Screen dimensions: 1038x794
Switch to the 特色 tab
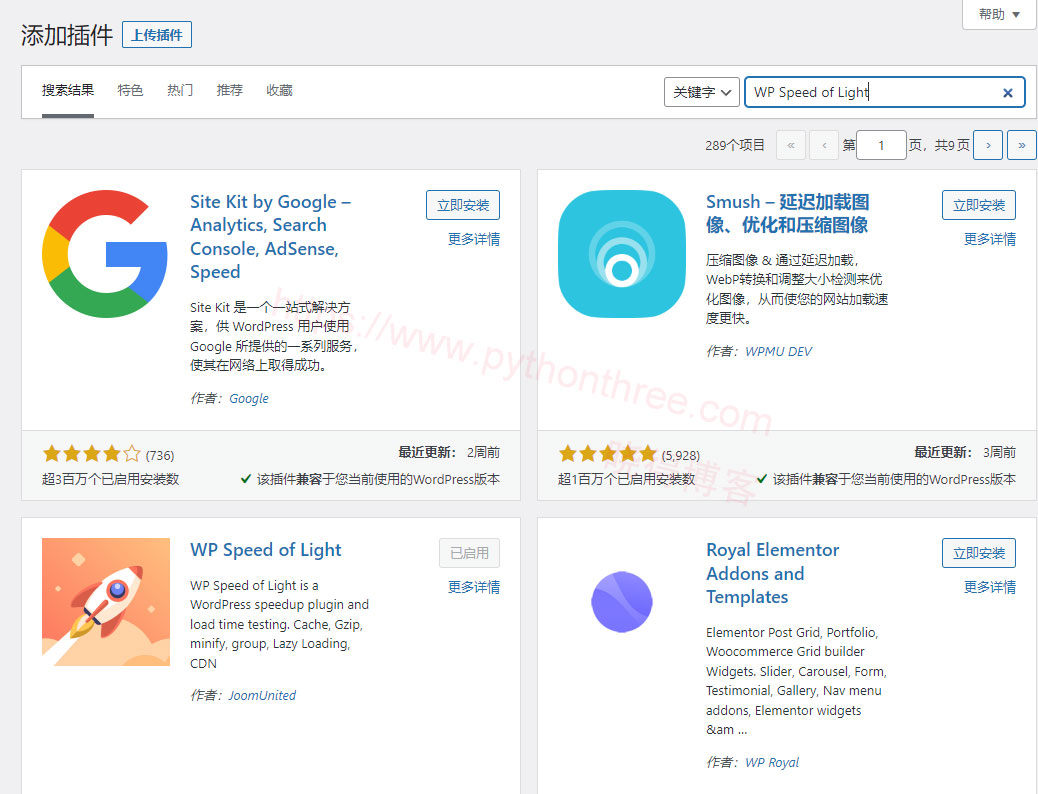pos(130,91)
